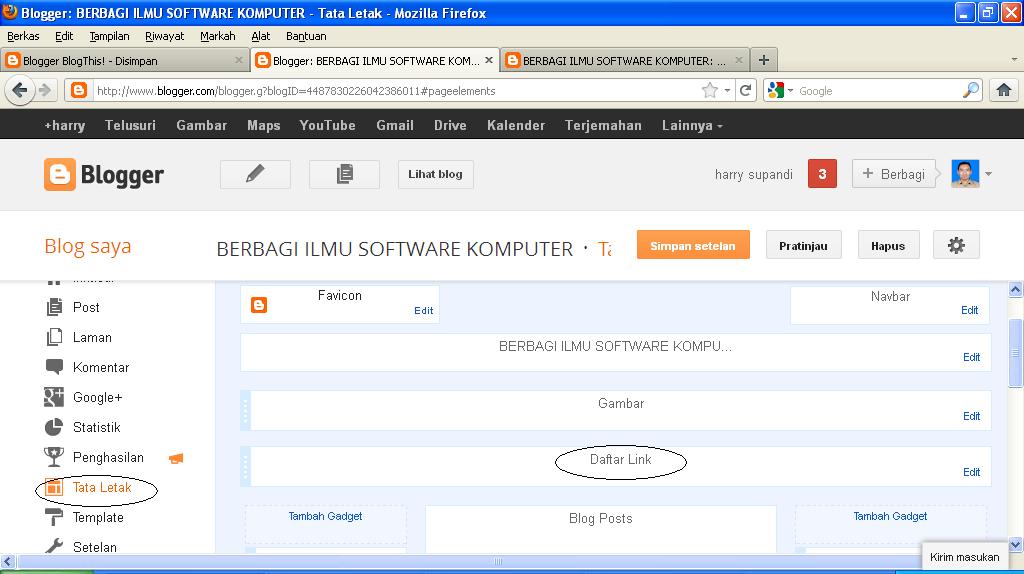Viewport: 1024px width, 574px height.
Task: Click the Simpan setelan button
Action: pos(693,246)
